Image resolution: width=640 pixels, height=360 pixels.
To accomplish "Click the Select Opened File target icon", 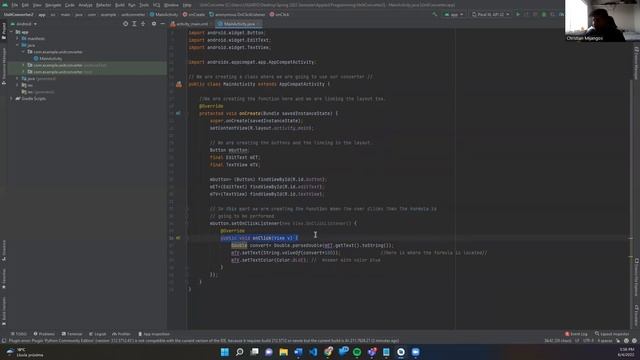I will [125, 24].
